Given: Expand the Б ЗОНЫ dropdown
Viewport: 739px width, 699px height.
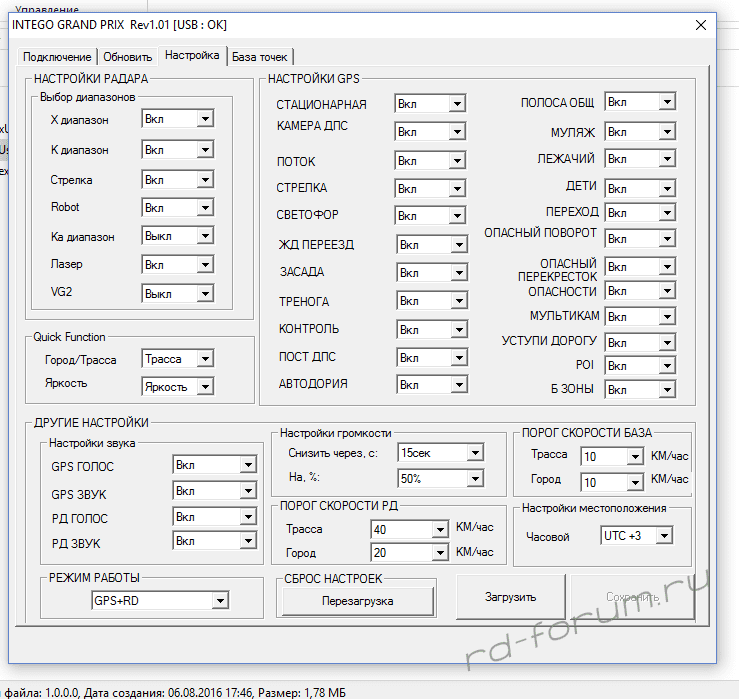Looking at the screenshot, I should (640, 389).
